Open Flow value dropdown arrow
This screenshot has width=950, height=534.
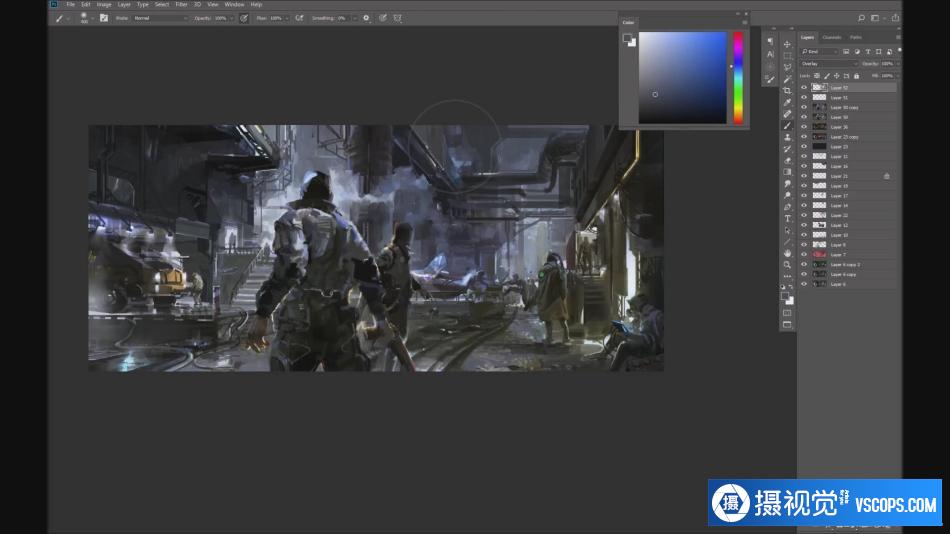tap(287, 18)
